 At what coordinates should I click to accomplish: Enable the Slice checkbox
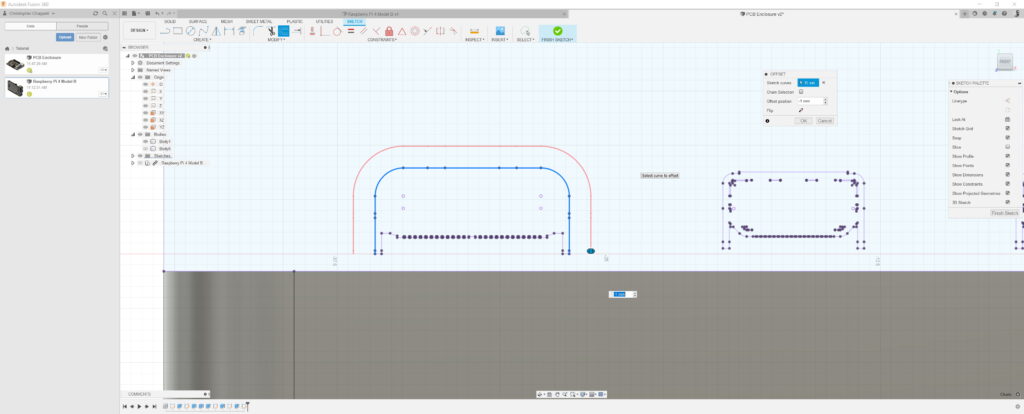1008,147
